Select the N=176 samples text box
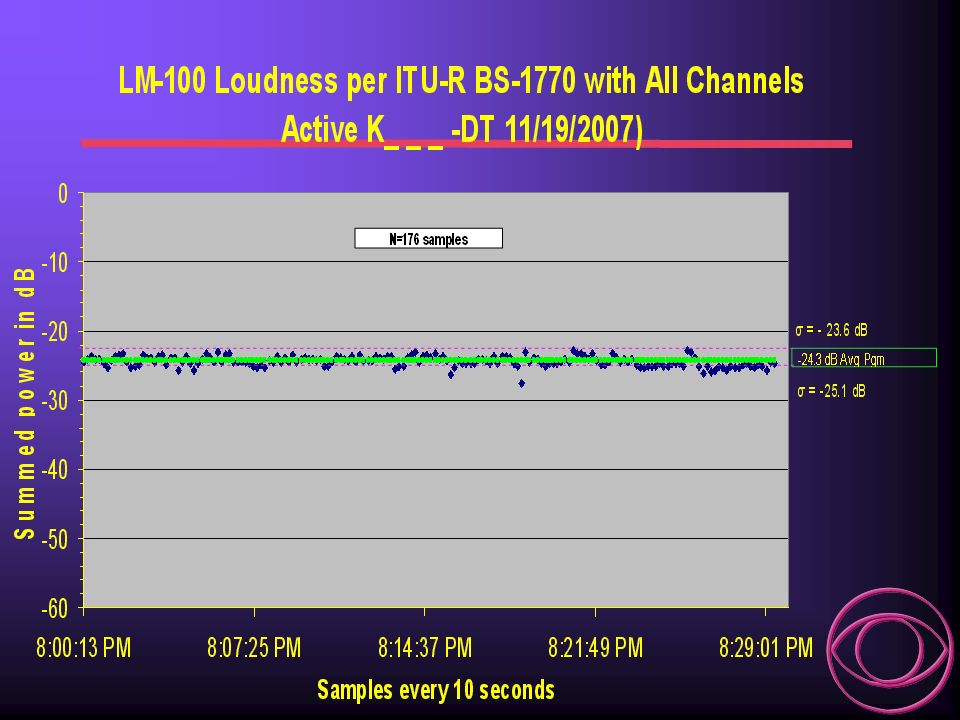 pyautogui.click(x=429, y=238)
